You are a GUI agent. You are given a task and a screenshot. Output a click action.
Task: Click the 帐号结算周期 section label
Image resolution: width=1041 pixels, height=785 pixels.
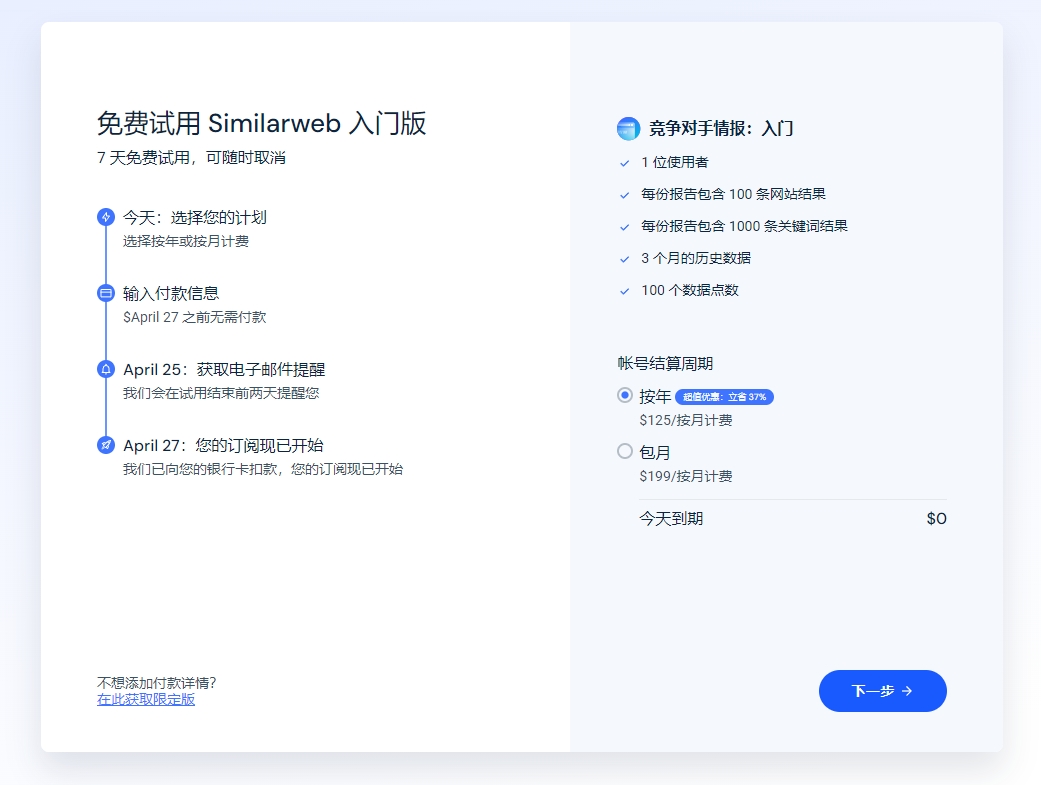[665, 363]
